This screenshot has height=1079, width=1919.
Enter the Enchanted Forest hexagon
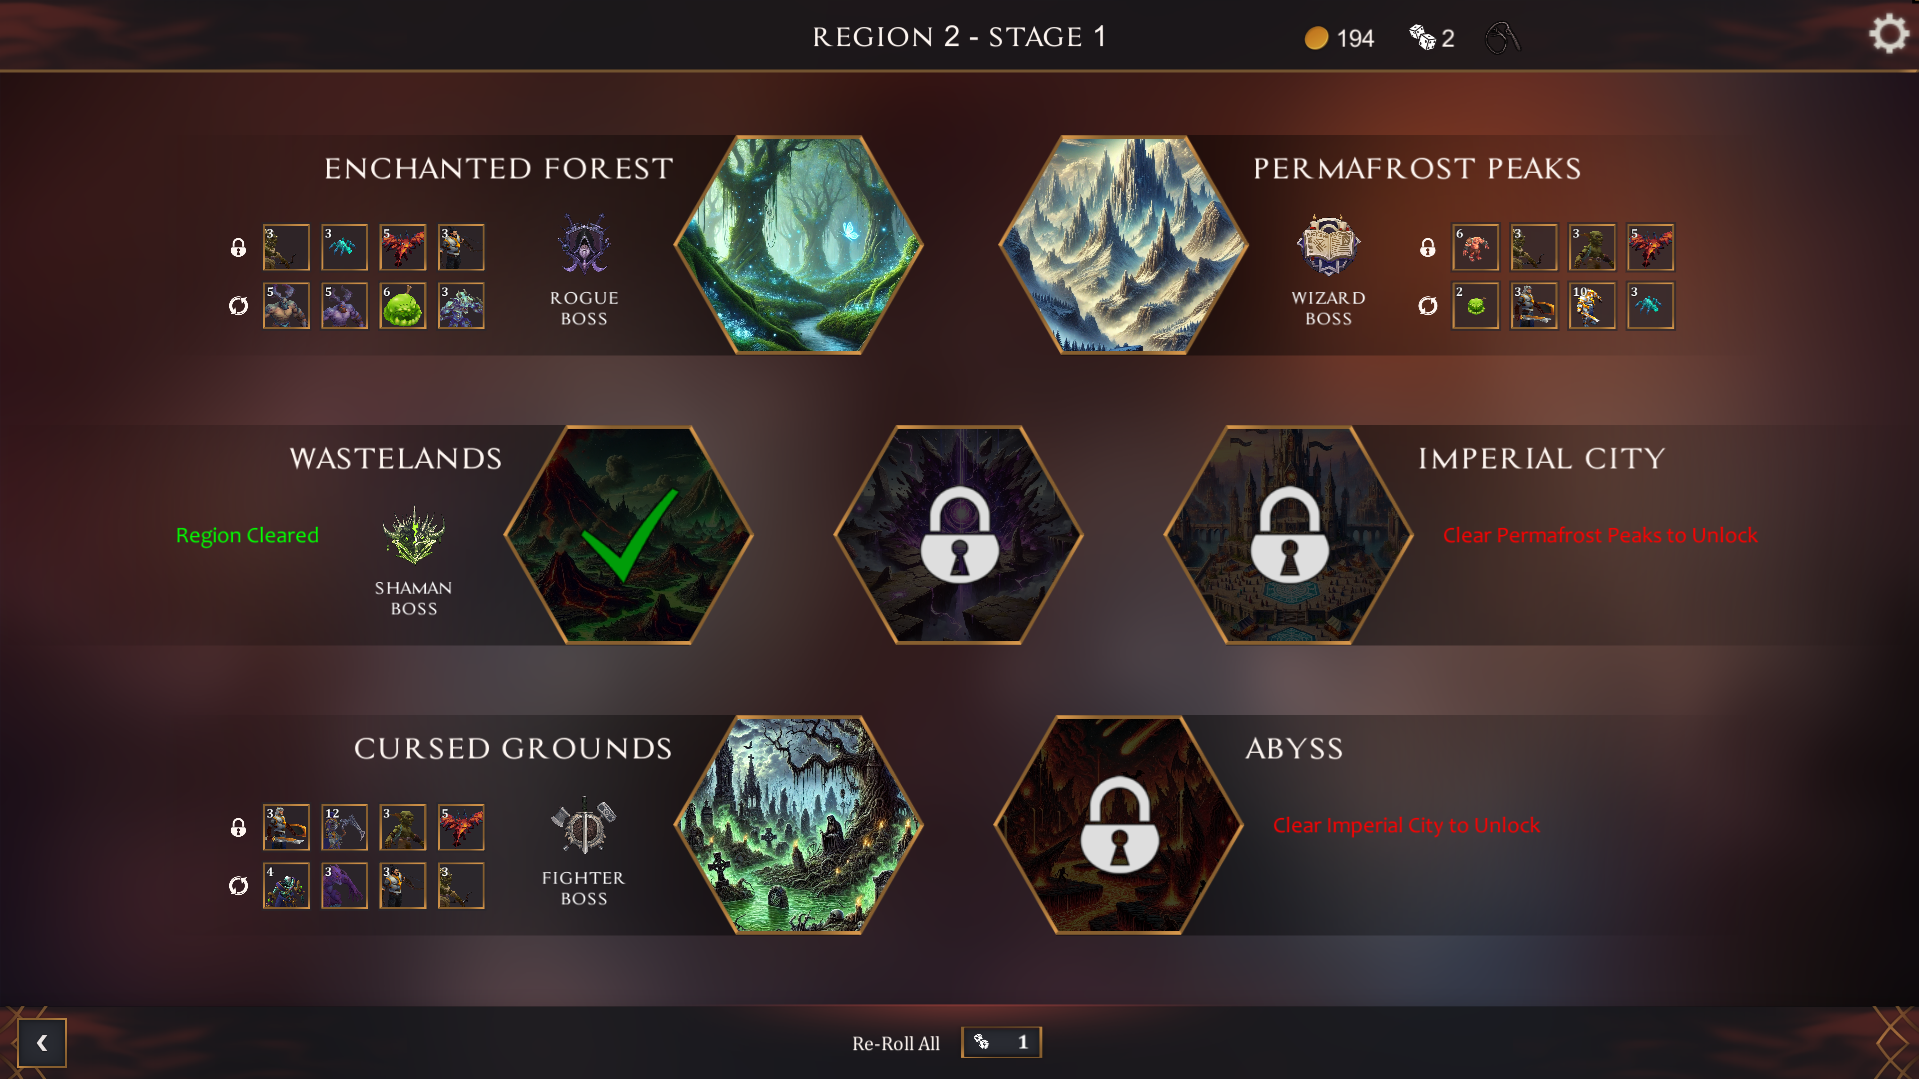click(x=798, y=245)
